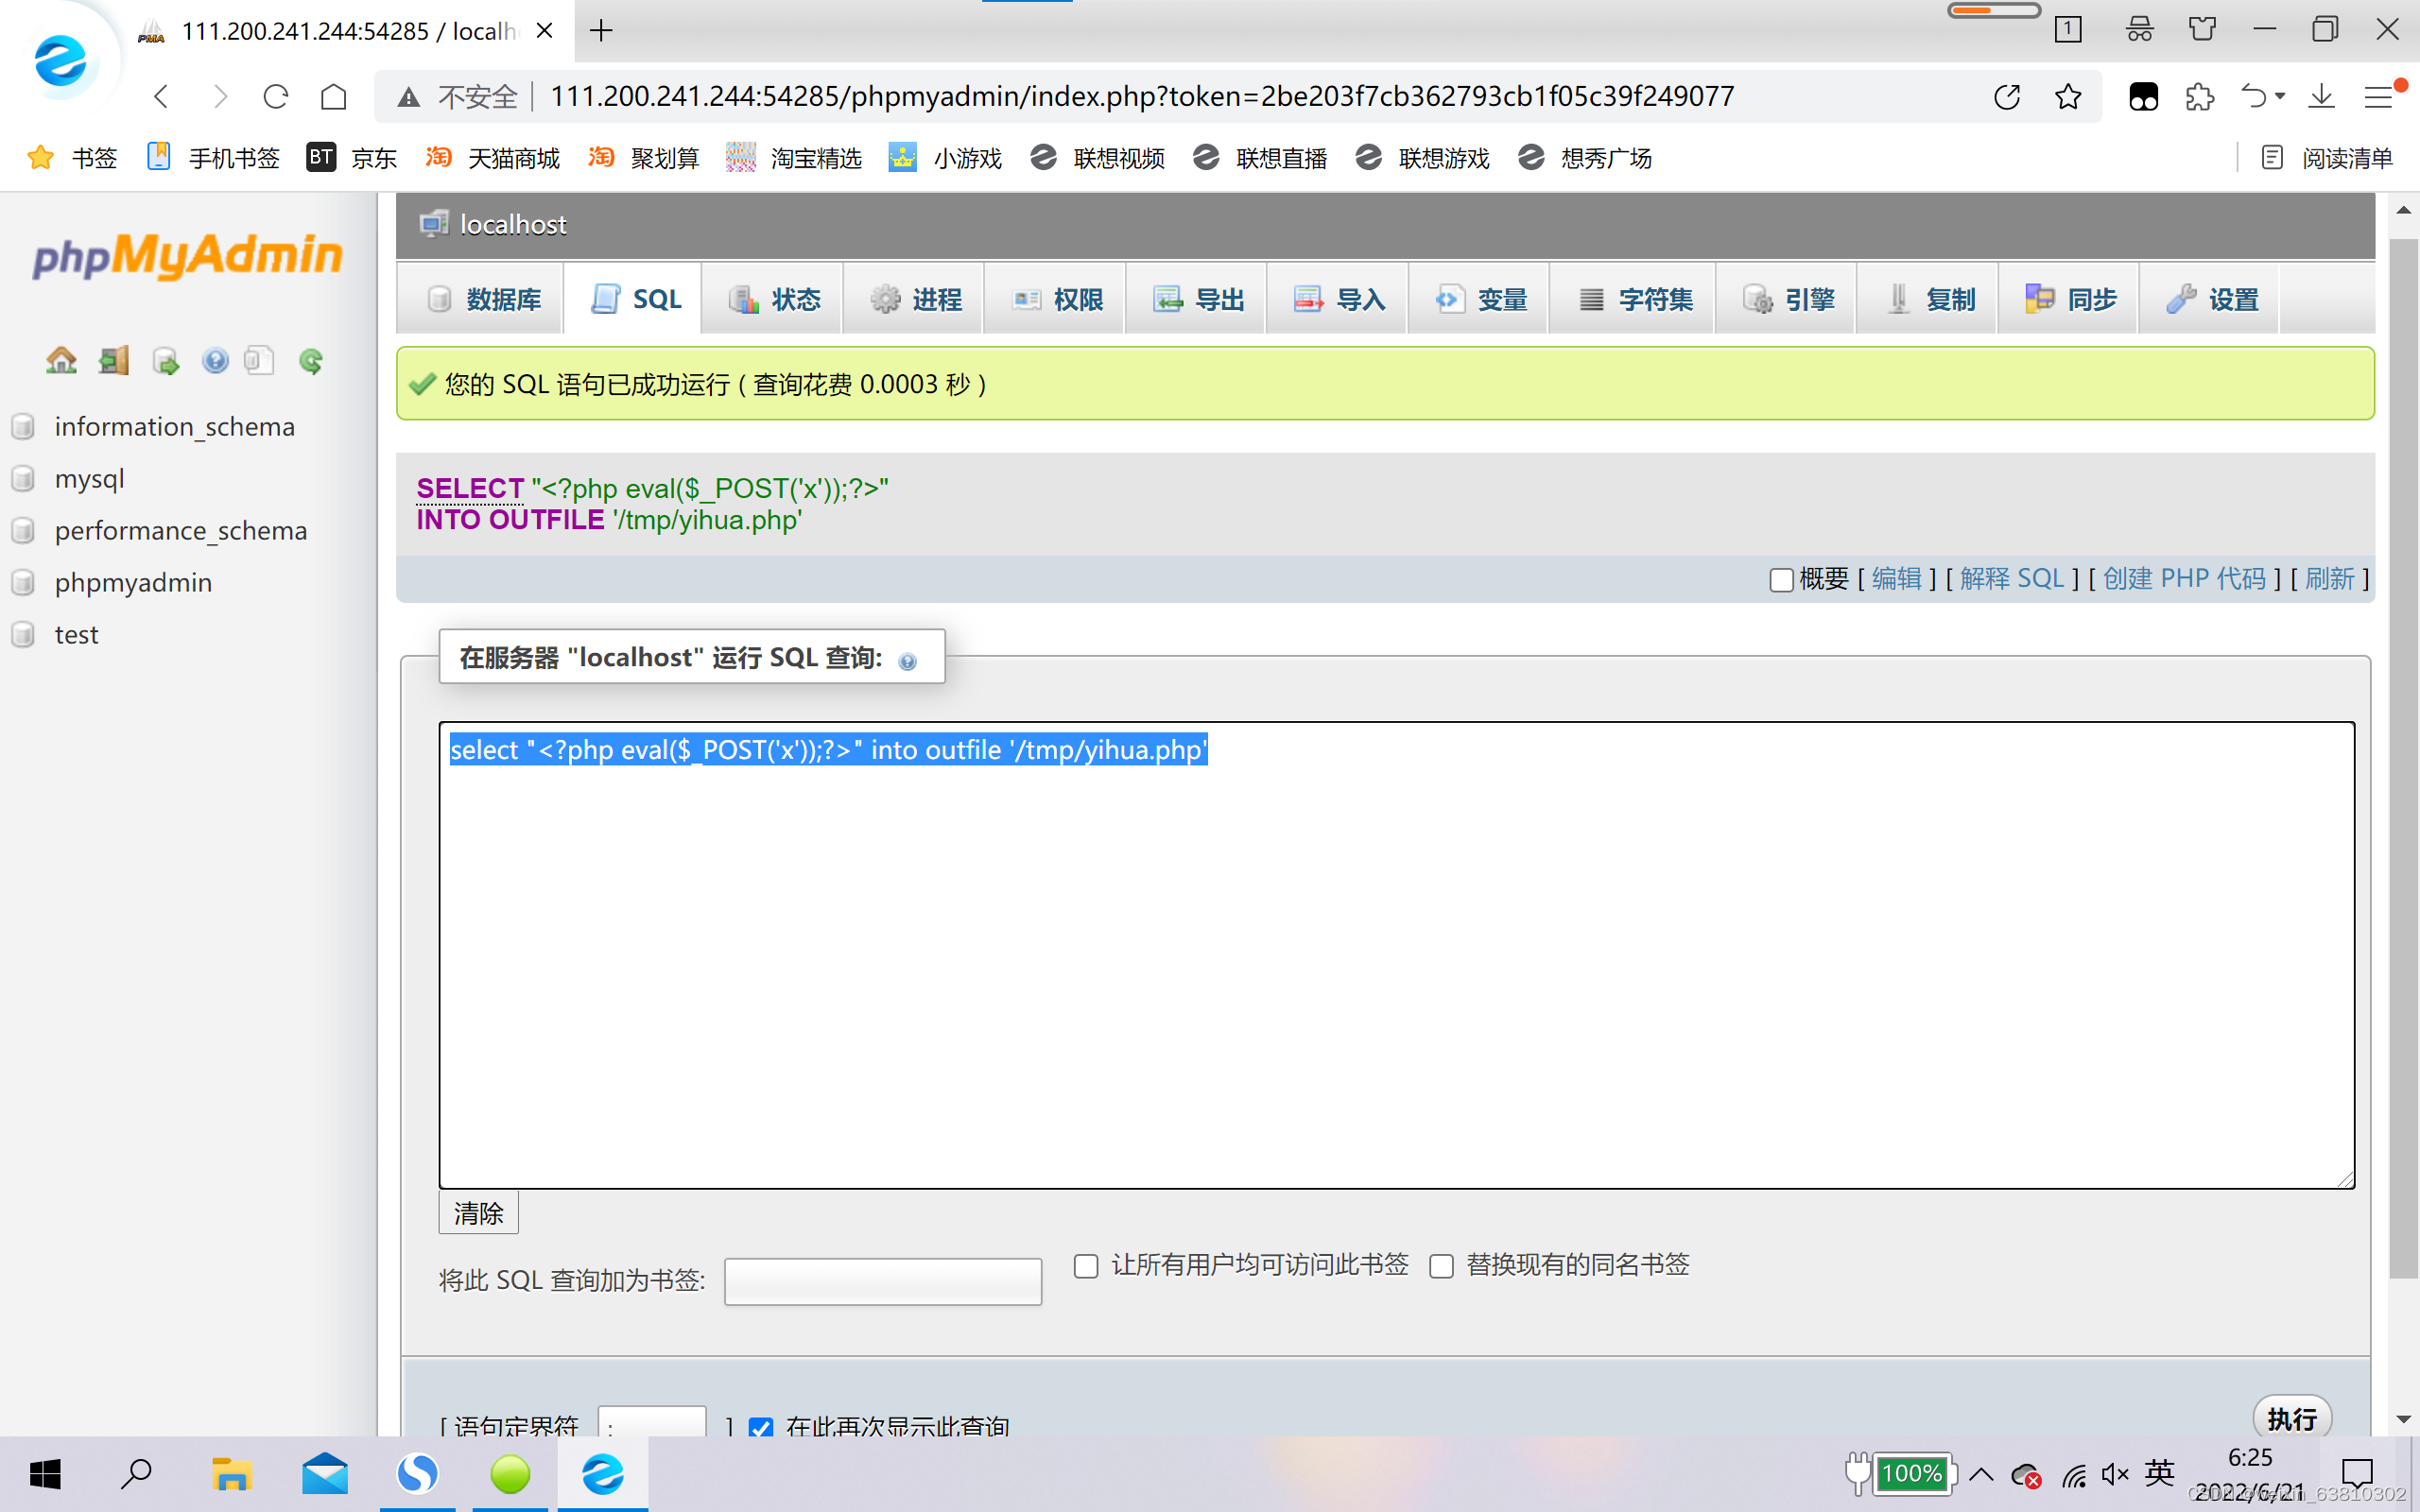Enable 让所有用户均可访问此书签 checkbox
This screenshot has width=2420, height=1512.
1086,1266
